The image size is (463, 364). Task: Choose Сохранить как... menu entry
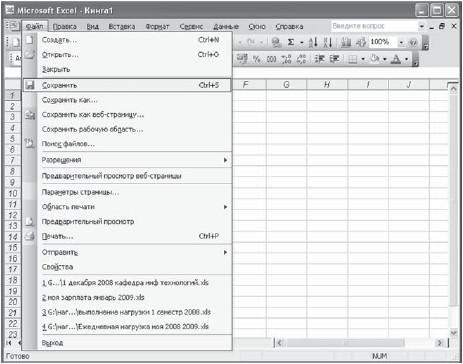pos(128,100)
